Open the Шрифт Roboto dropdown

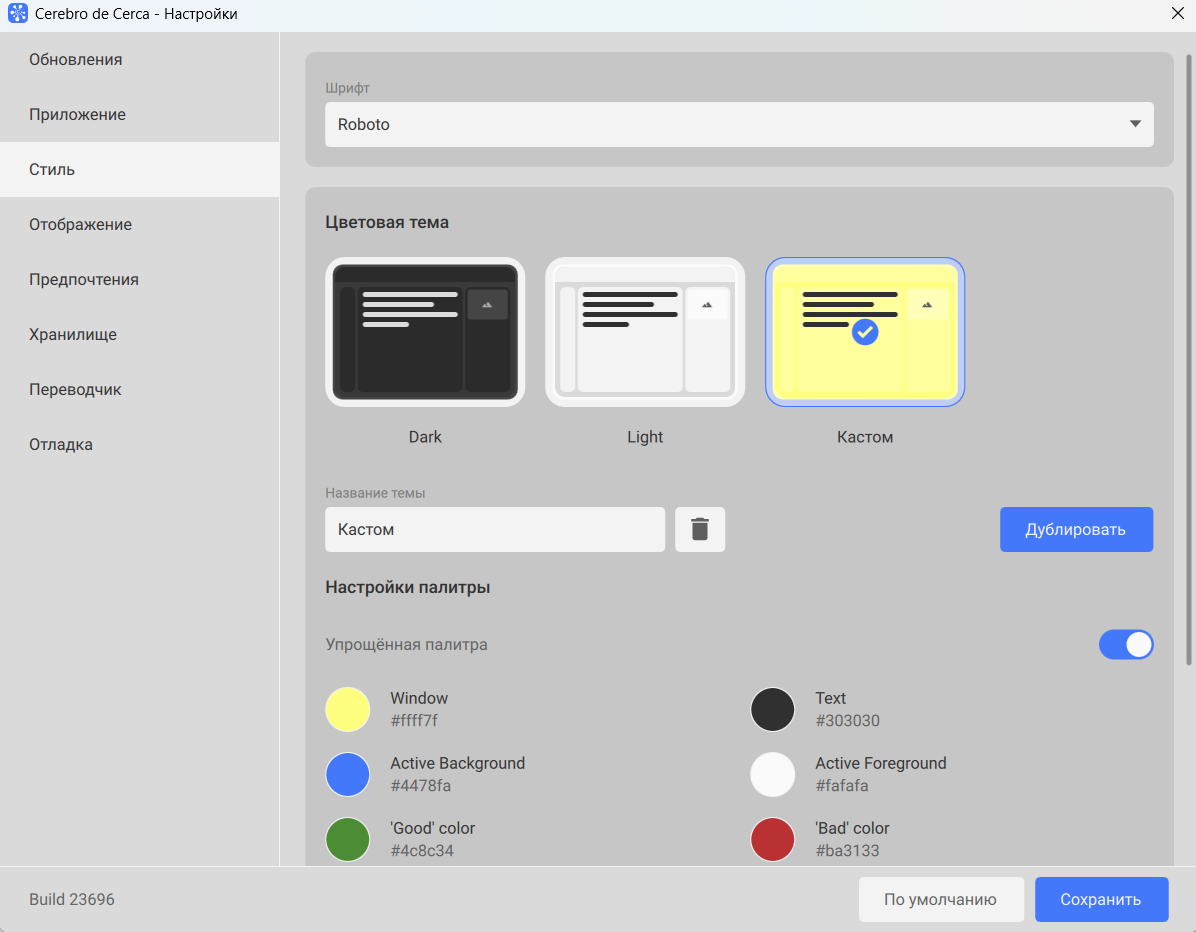pos(739,125)
